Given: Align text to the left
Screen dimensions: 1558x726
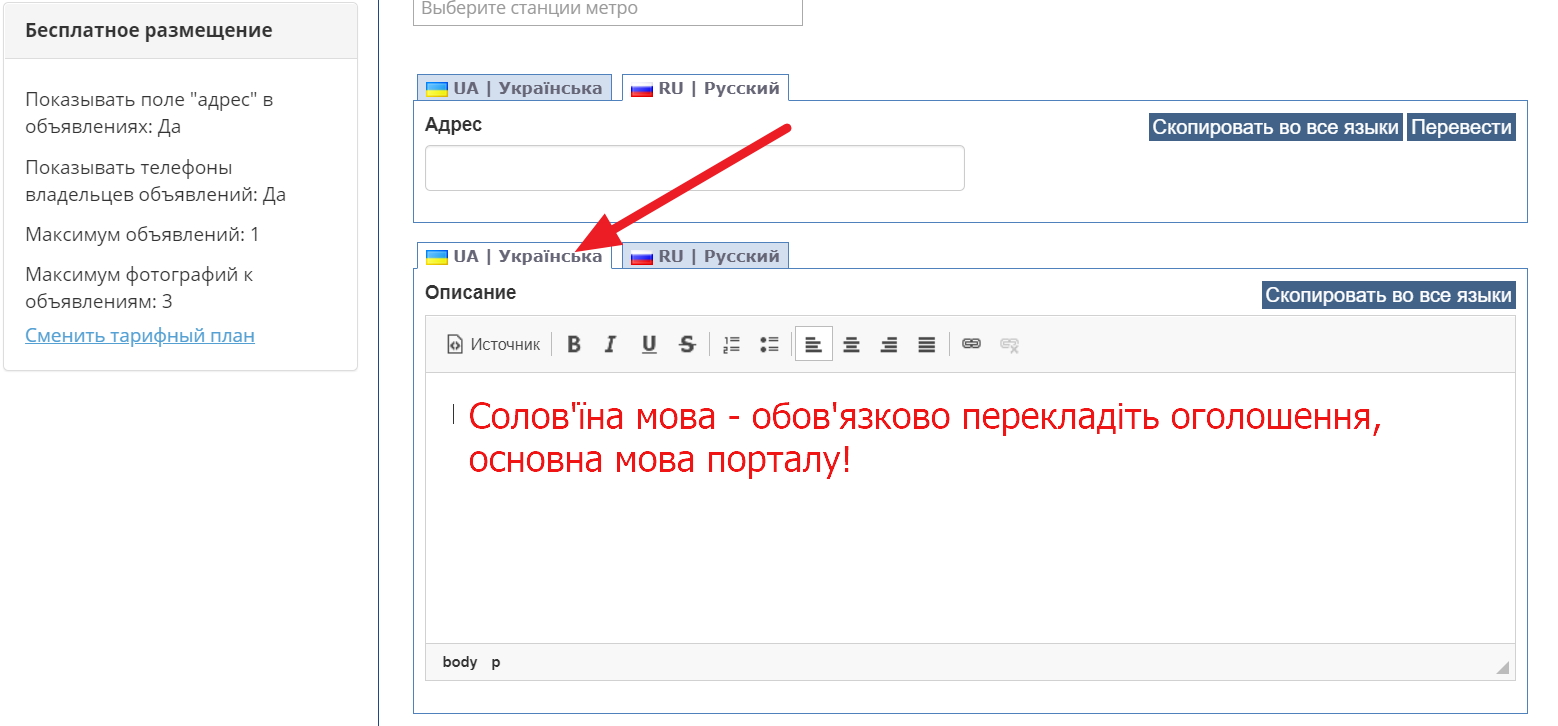Looking at the screenshot, I should tap(814, 344).
